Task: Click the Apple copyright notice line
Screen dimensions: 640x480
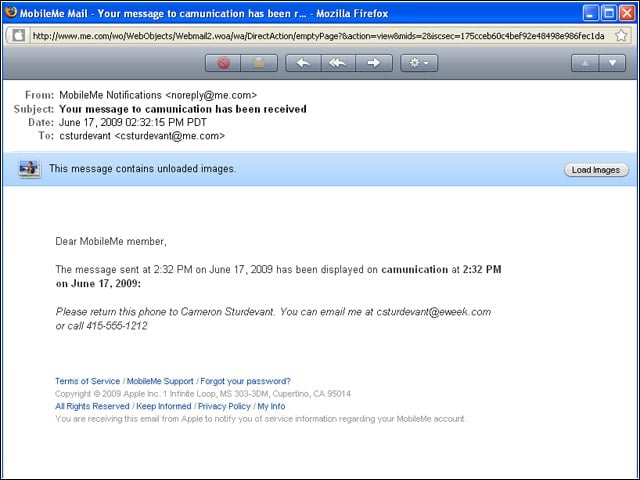Action: pyautogui.click(x=203, y=394)
